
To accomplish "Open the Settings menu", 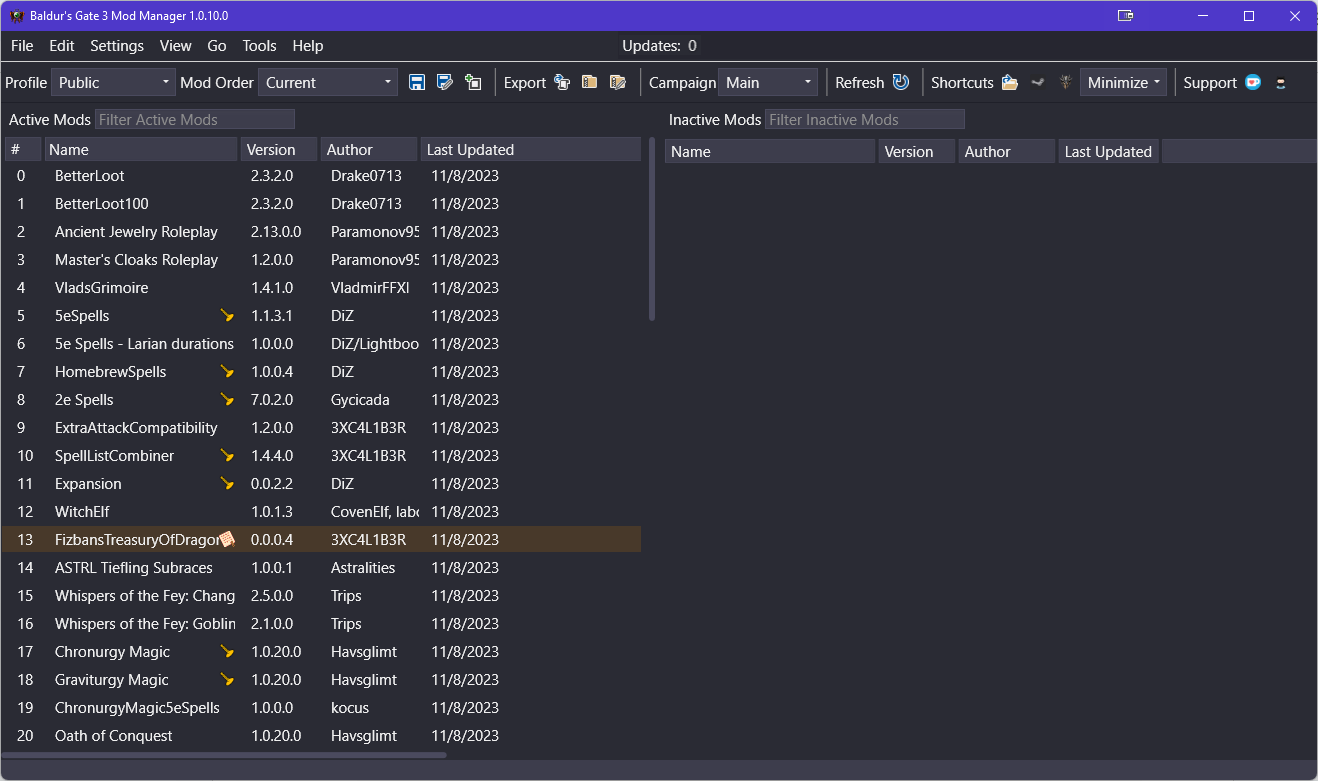I will 117,45.
